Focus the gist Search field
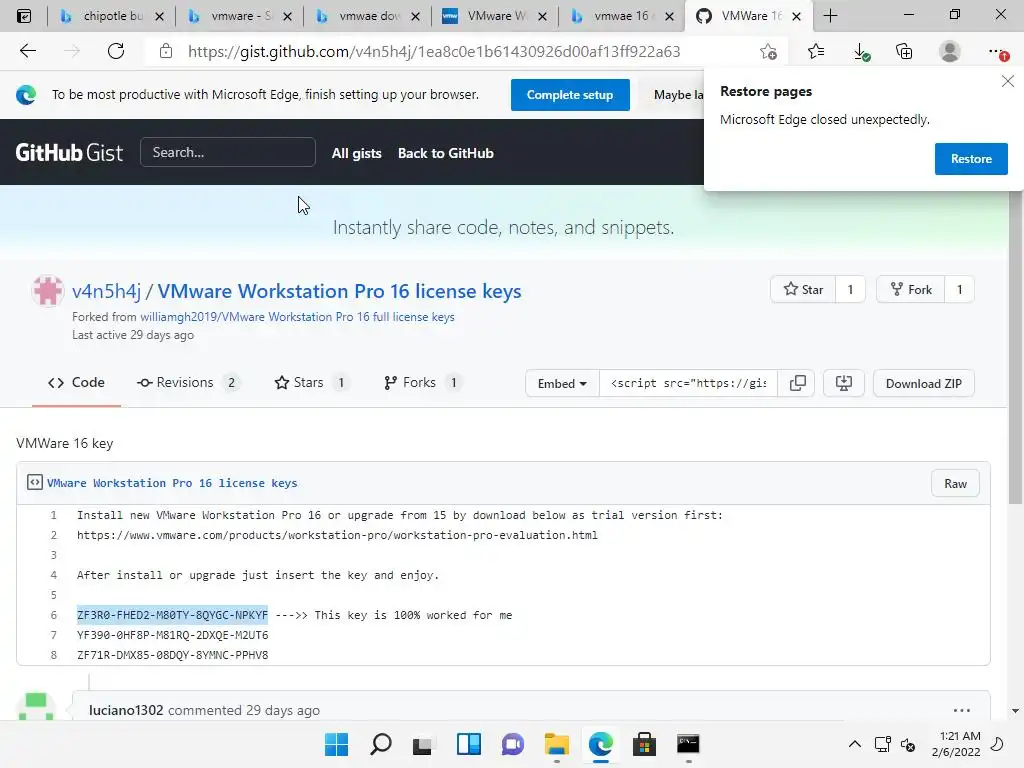Viewport: 1024px width, 768px height. pos(228,152)
